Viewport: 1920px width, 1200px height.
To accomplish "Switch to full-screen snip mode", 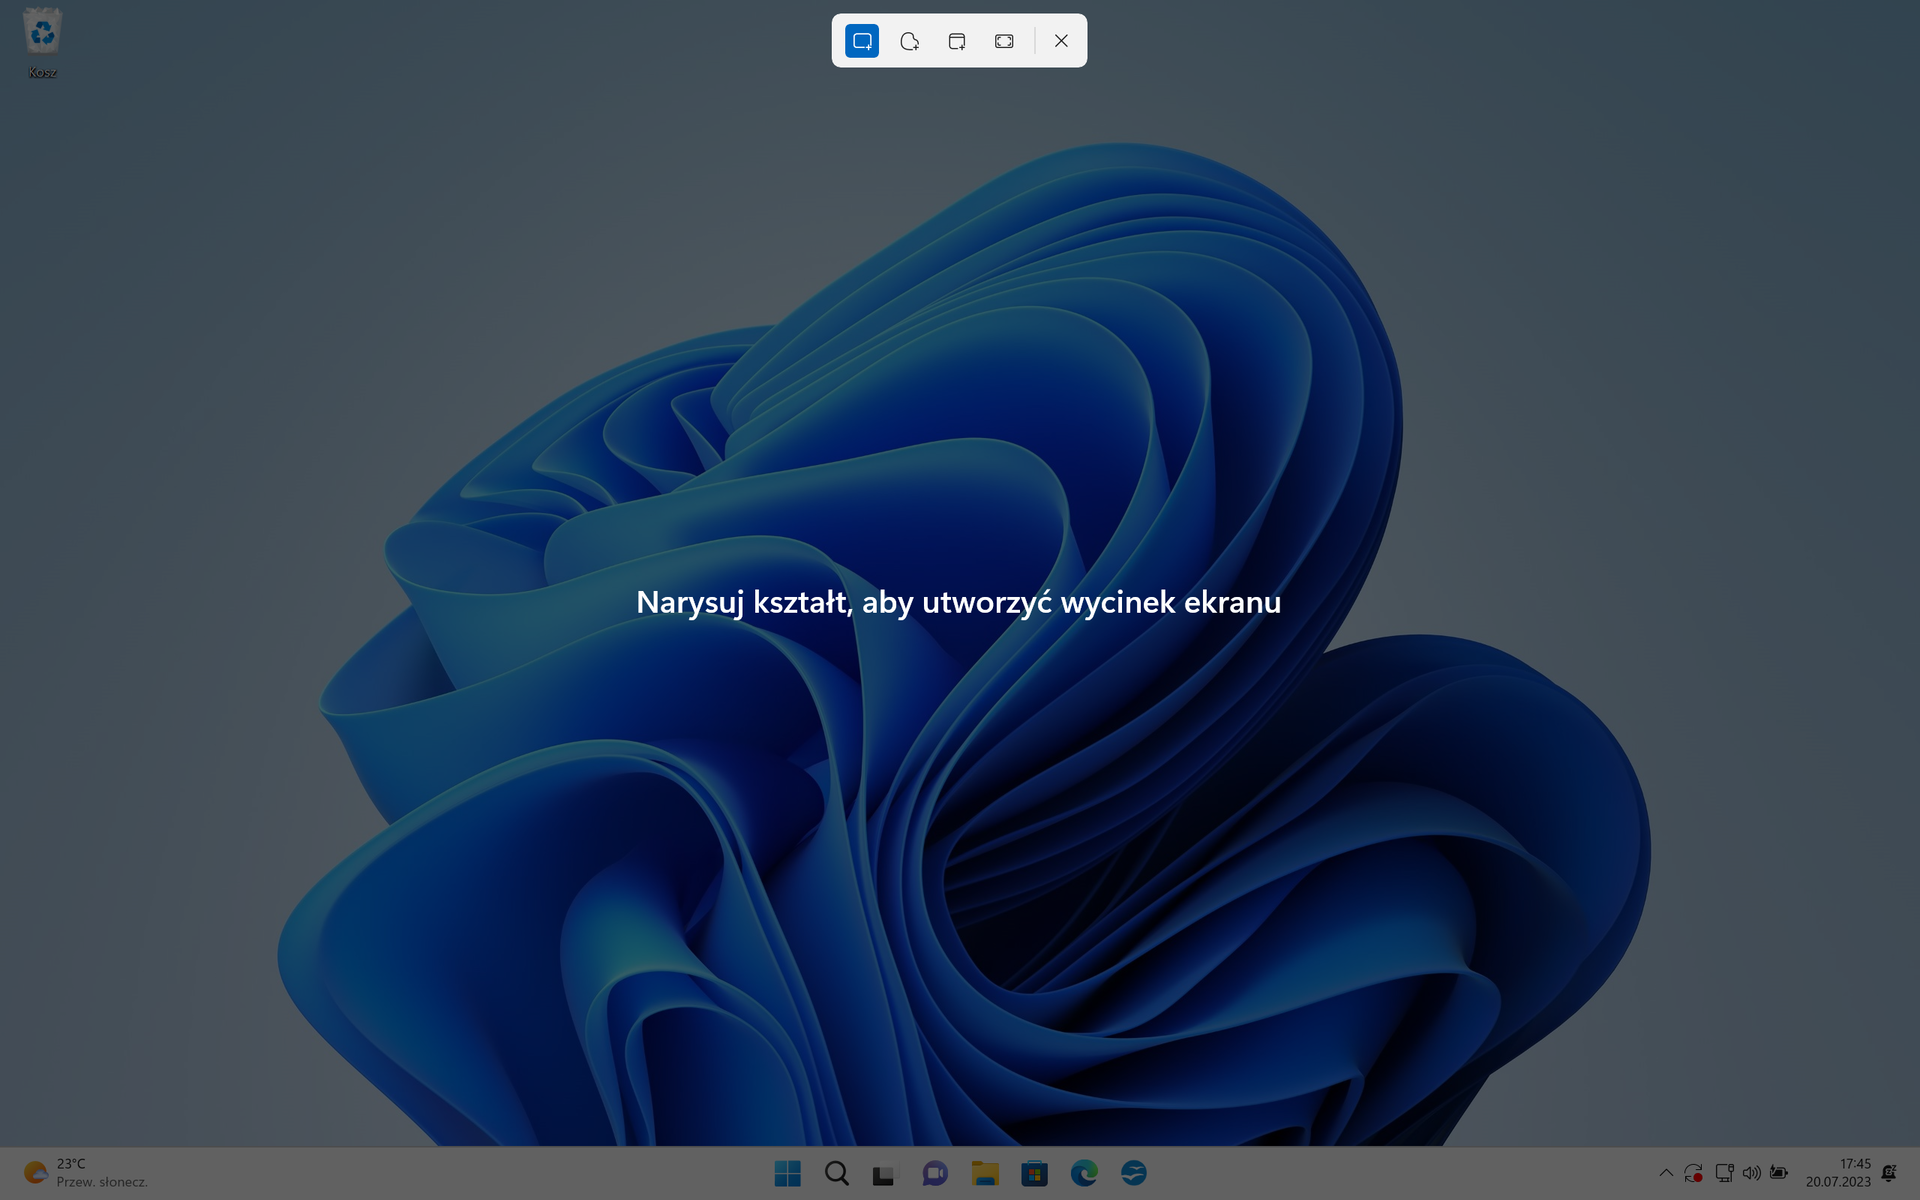I will tap(1004, 41).
